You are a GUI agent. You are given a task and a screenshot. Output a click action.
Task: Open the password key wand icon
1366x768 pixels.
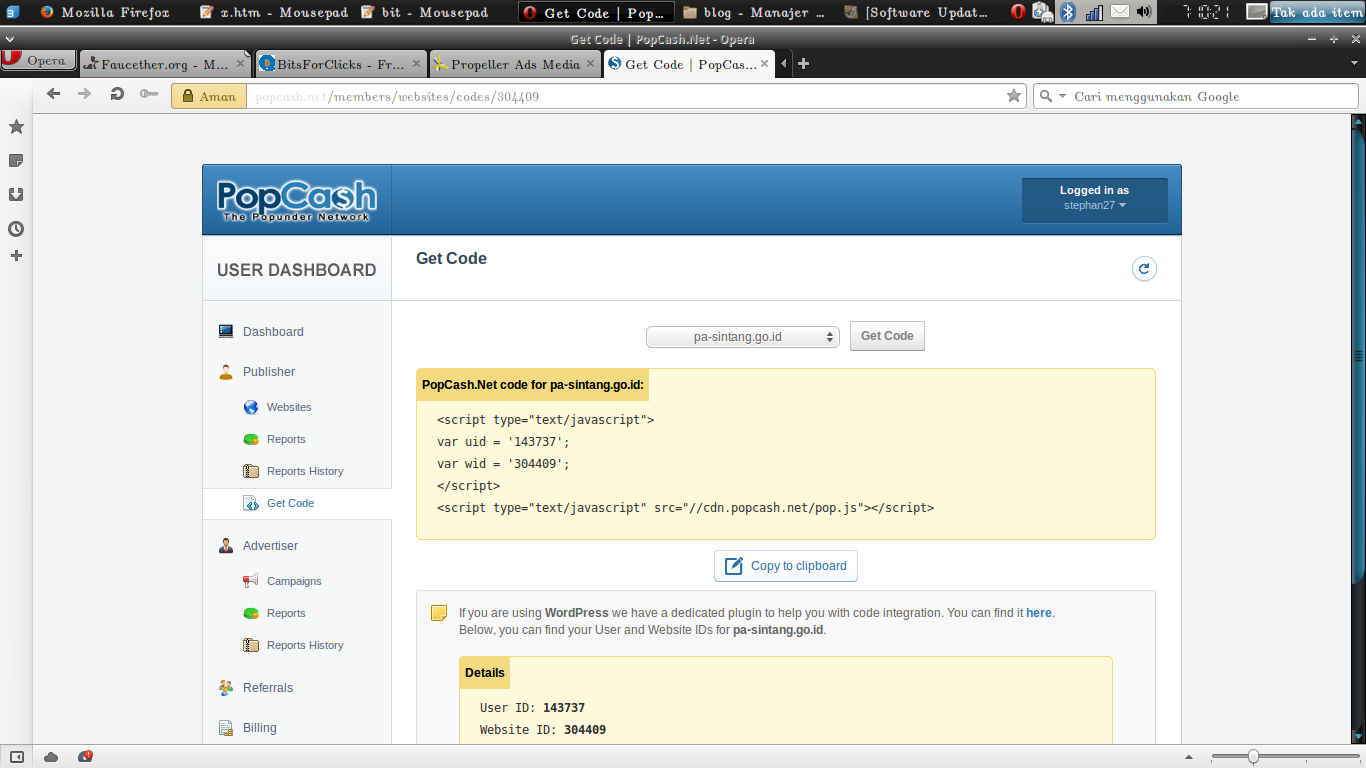149,94
